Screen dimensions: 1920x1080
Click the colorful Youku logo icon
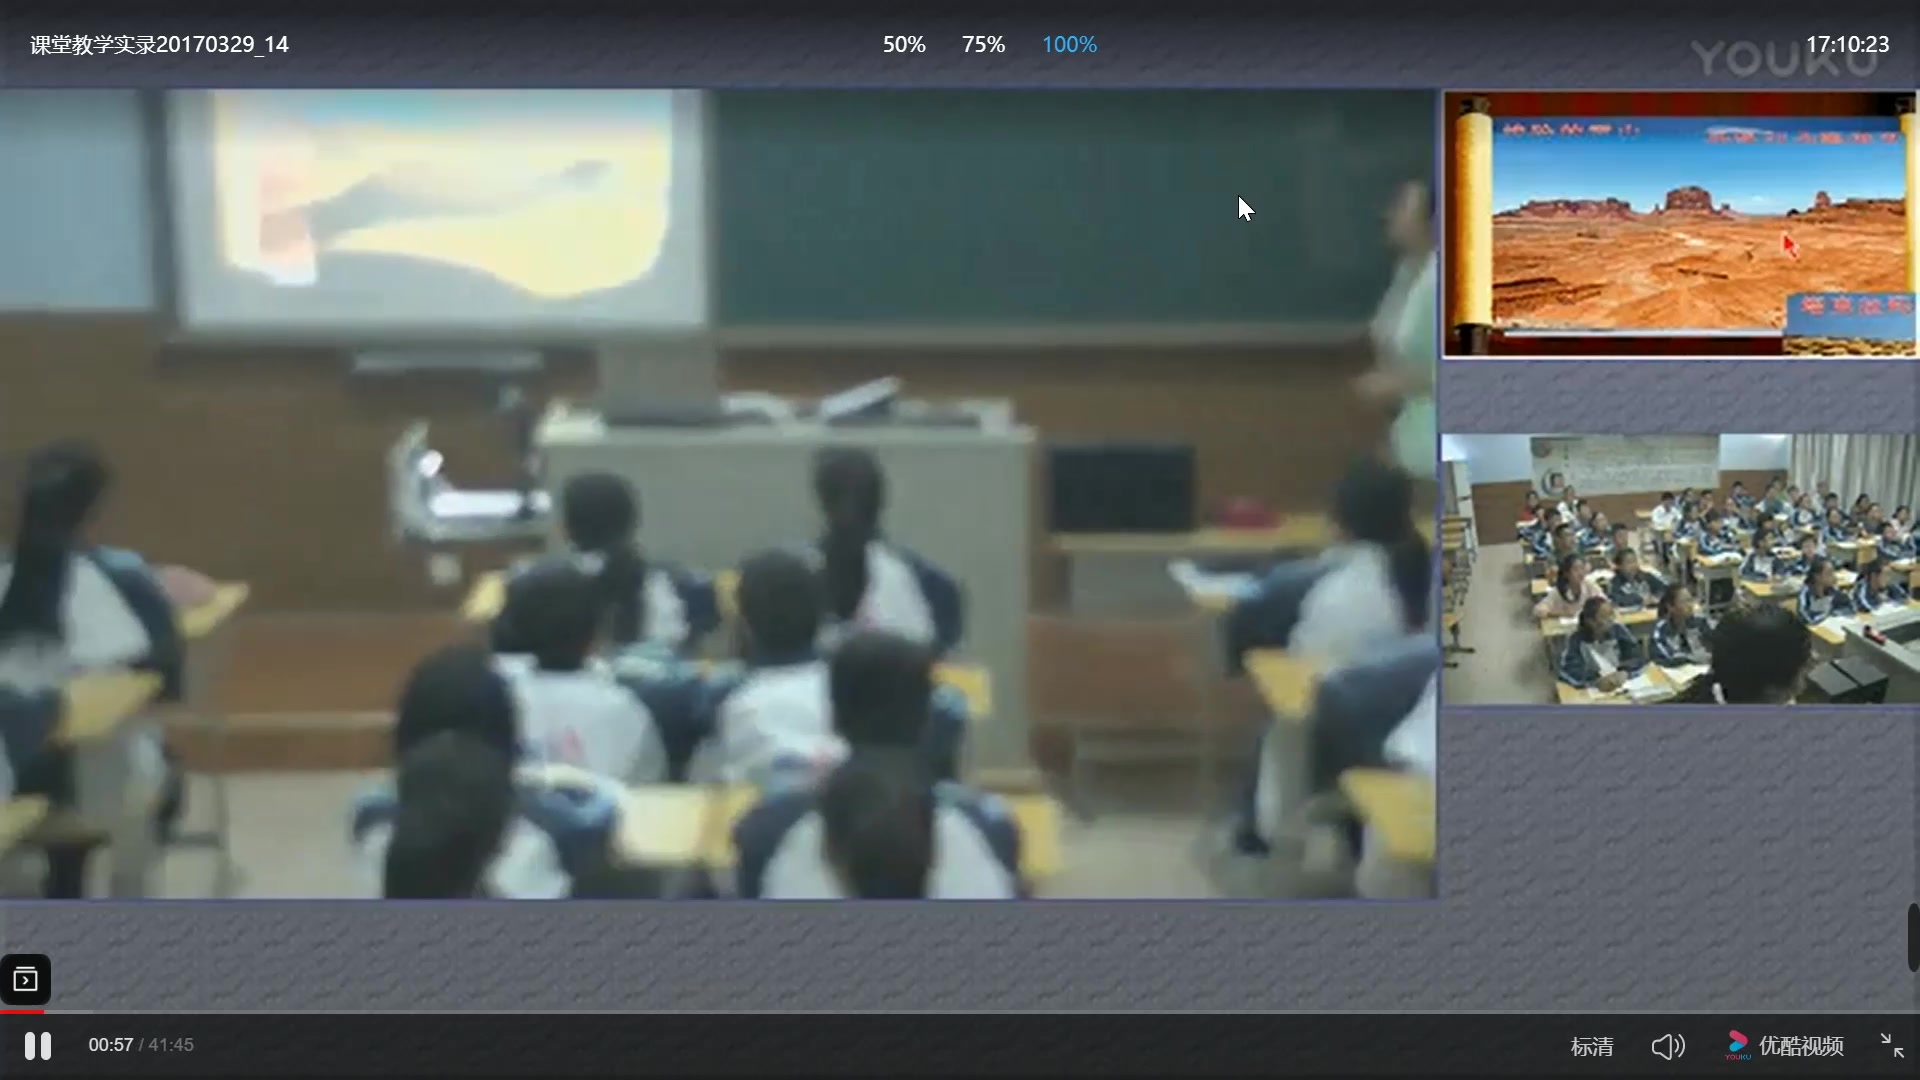click(x=1737, y=1044)
